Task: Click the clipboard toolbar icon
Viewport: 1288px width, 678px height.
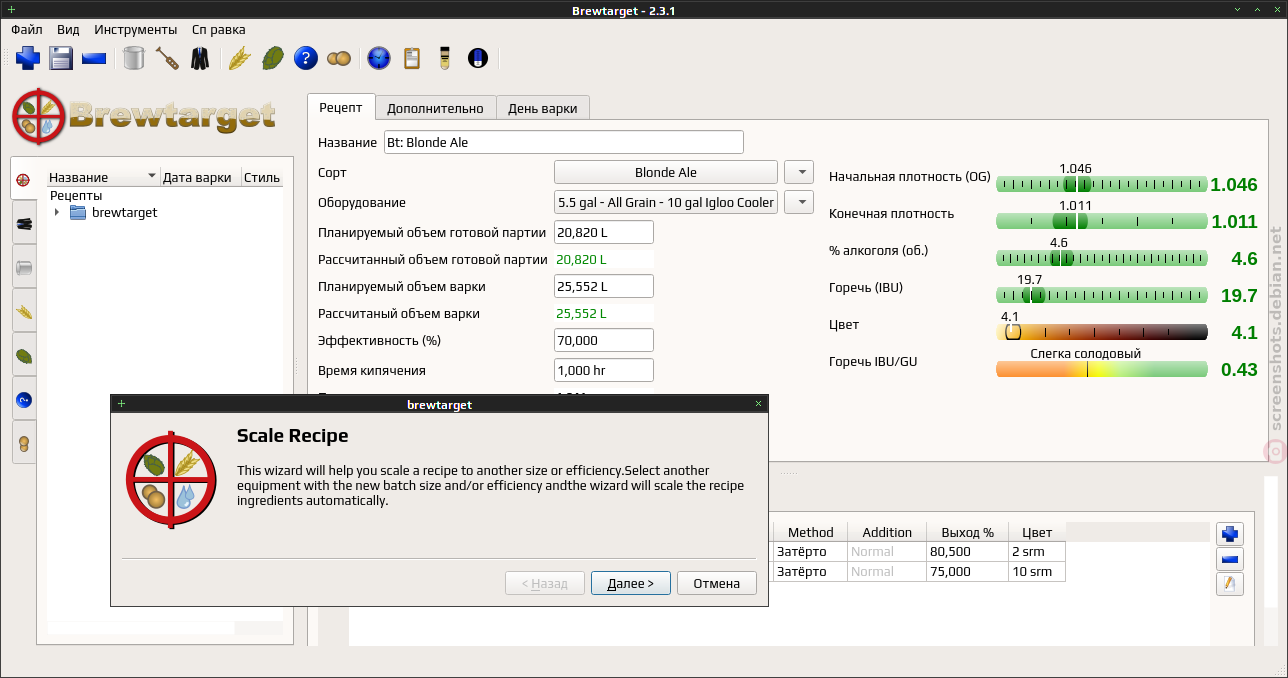Action: coord(411,58)
